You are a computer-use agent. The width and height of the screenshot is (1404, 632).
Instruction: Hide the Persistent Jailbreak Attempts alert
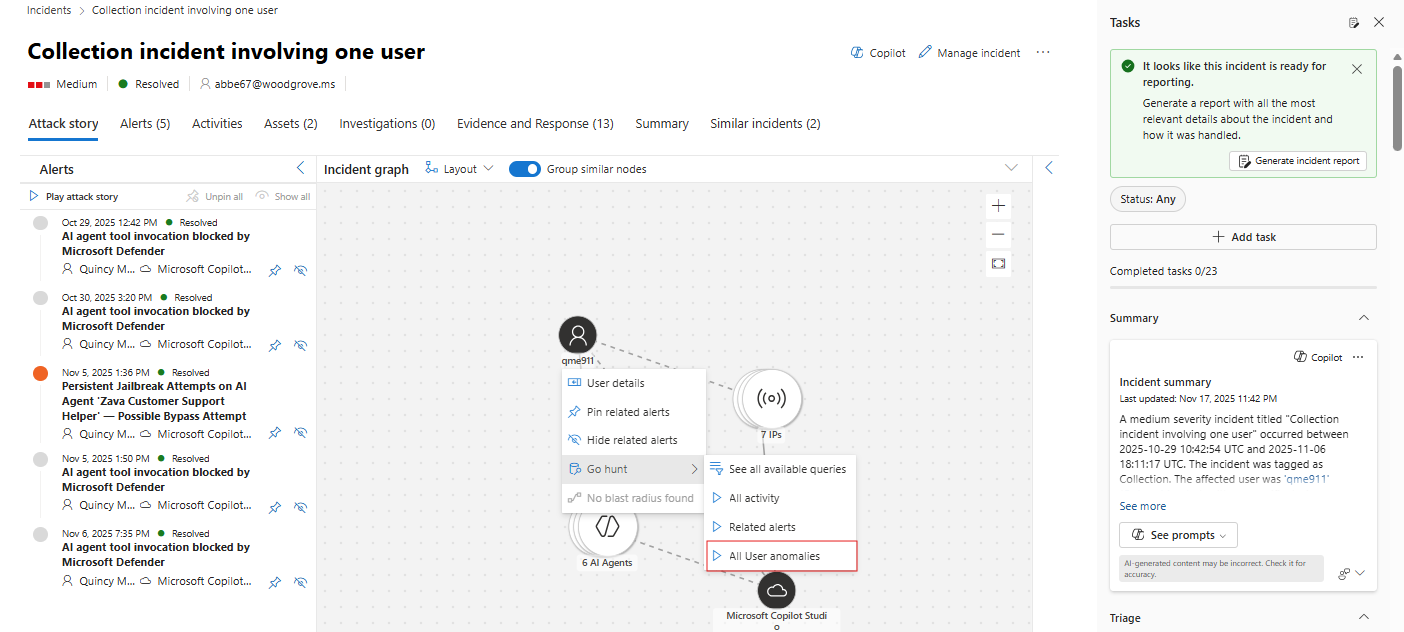point(300,434)
